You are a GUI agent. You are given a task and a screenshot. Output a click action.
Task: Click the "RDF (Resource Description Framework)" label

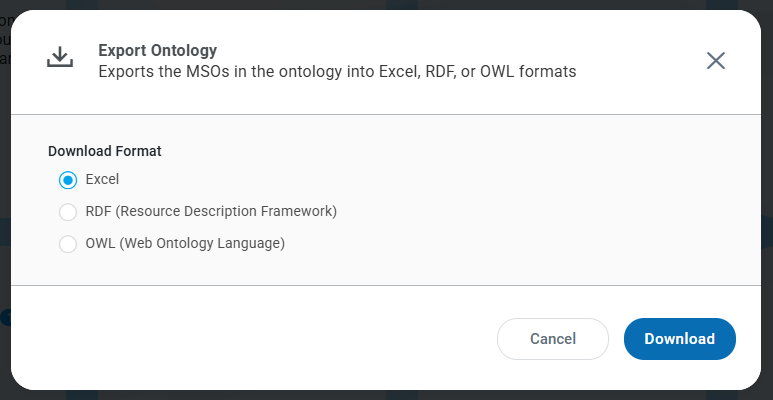tap(211, 212)
